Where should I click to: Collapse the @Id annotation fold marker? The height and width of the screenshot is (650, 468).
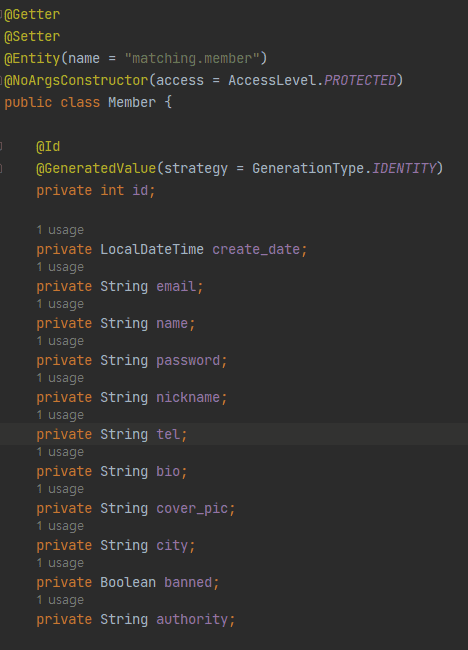click(x=1, y=146)
